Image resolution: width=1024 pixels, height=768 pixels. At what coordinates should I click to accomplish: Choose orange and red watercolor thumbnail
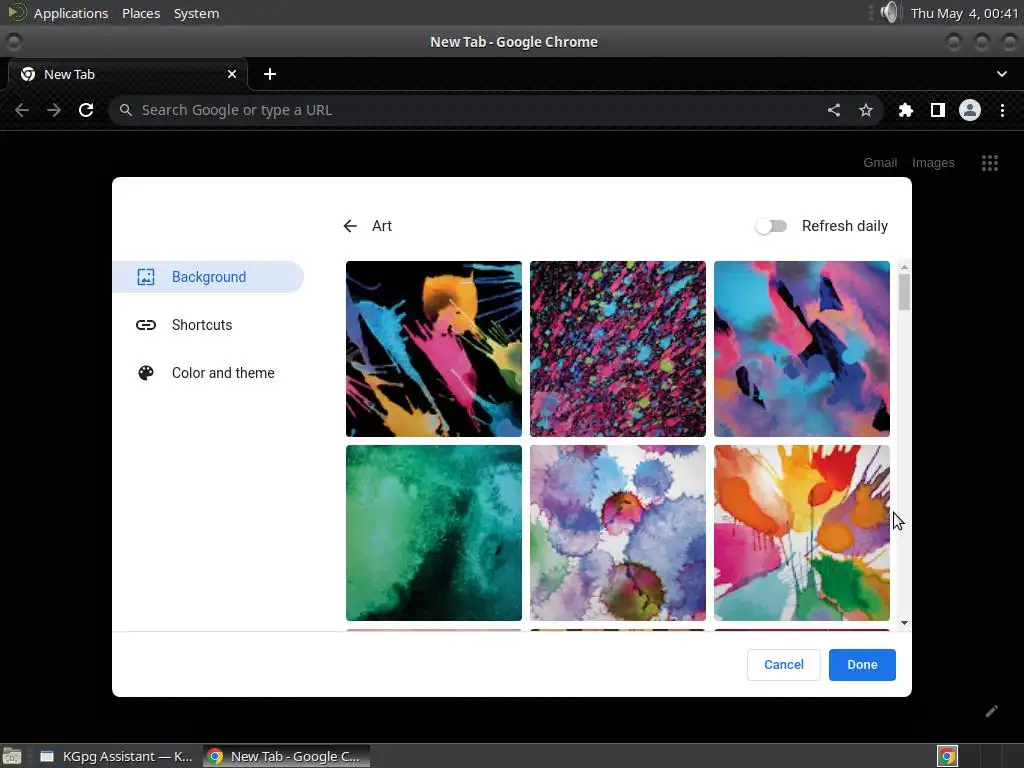coord(801,533)
